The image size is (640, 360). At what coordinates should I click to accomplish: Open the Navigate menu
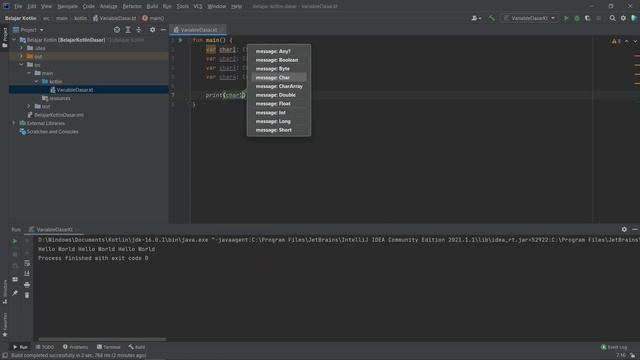tap(67, 6)
